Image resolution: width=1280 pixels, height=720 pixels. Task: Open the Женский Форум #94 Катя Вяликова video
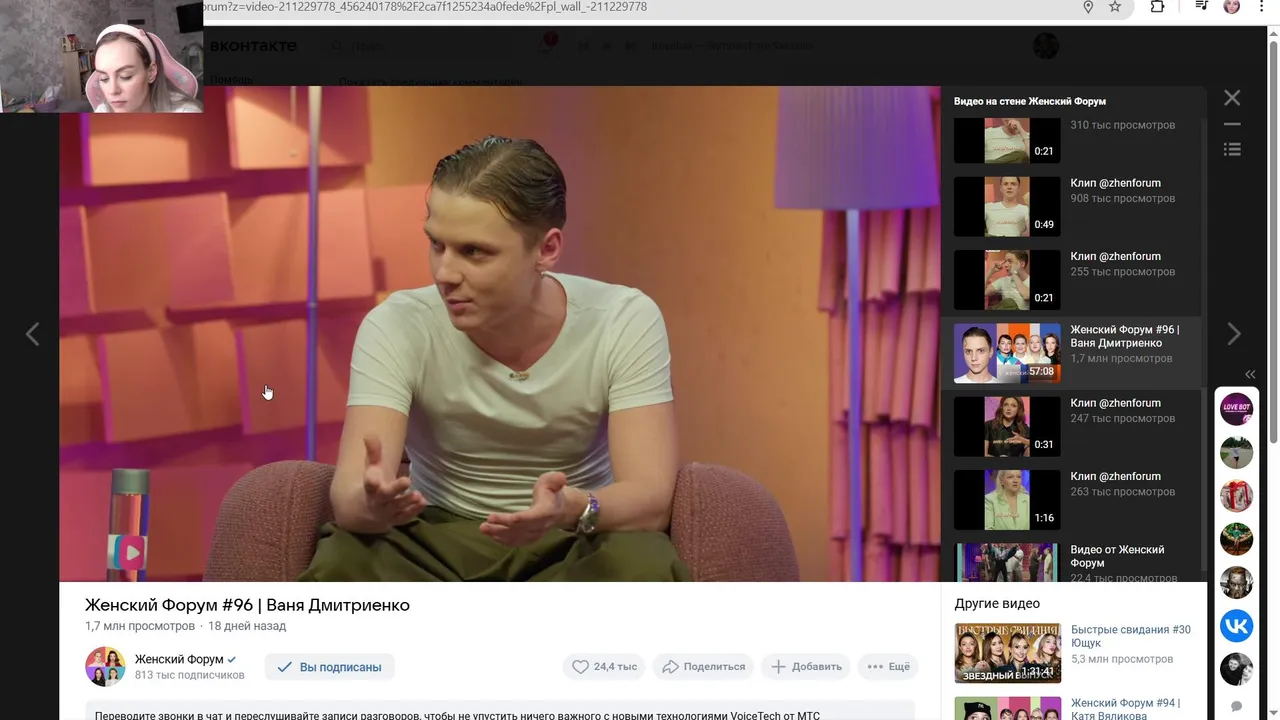pos(1125,708)
